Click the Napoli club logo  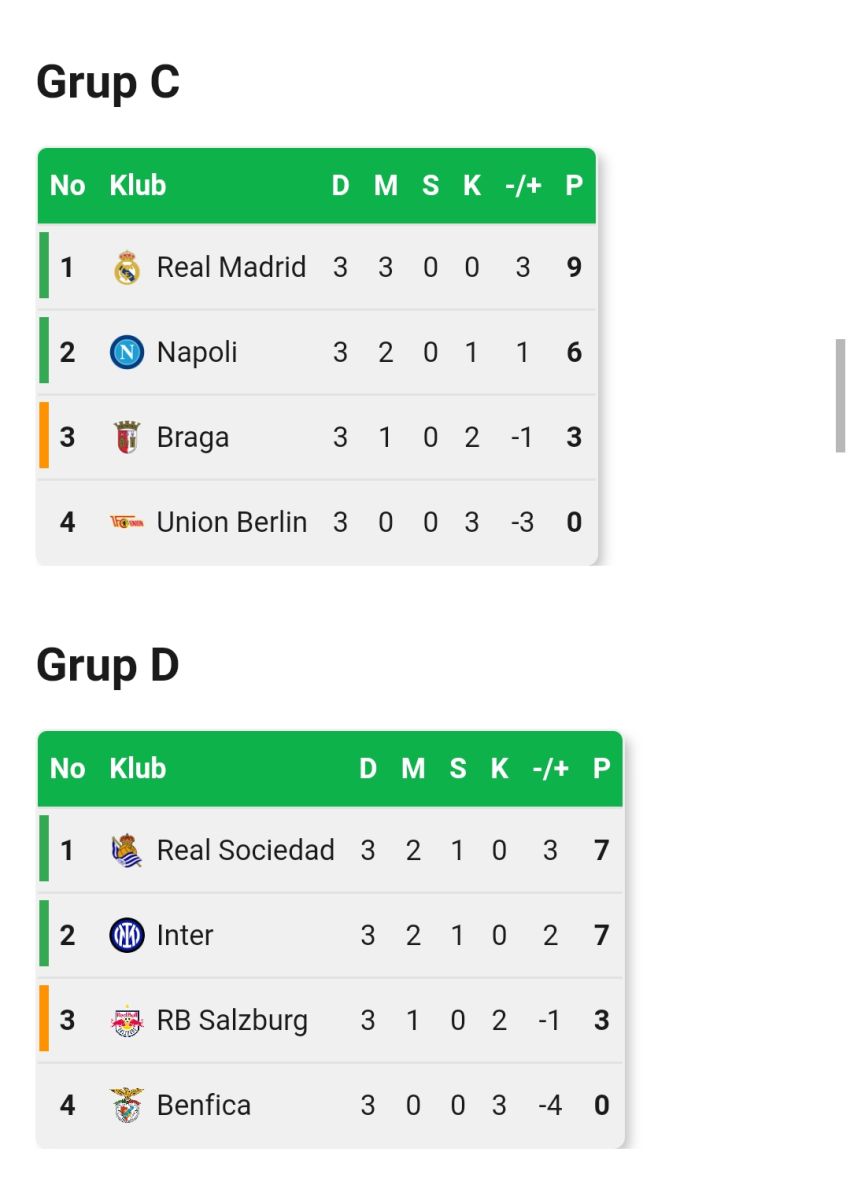coord(127,352)
